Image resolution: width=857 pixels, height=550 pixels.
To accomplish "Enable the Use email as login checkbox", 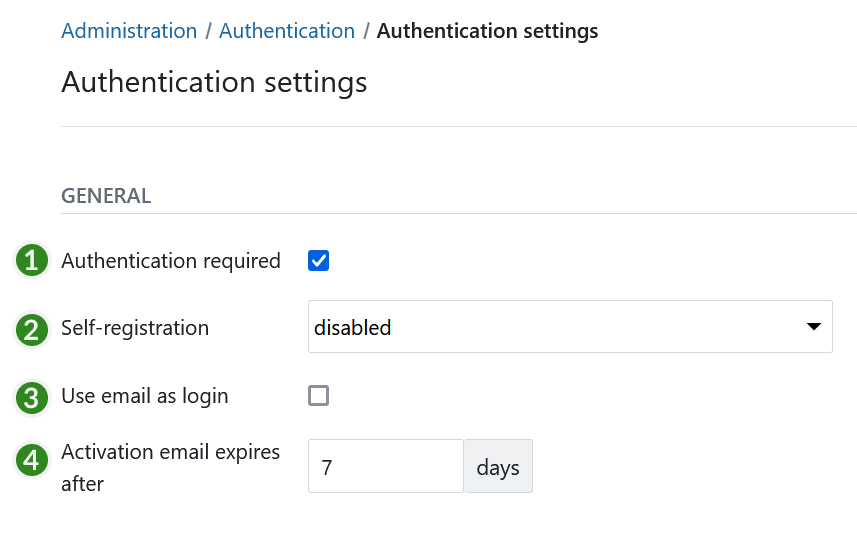I will [318, 396].
